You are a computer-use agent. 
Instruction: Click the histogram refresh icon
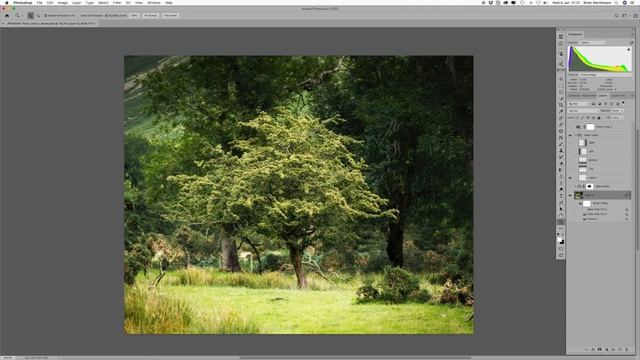pos(631,42)
